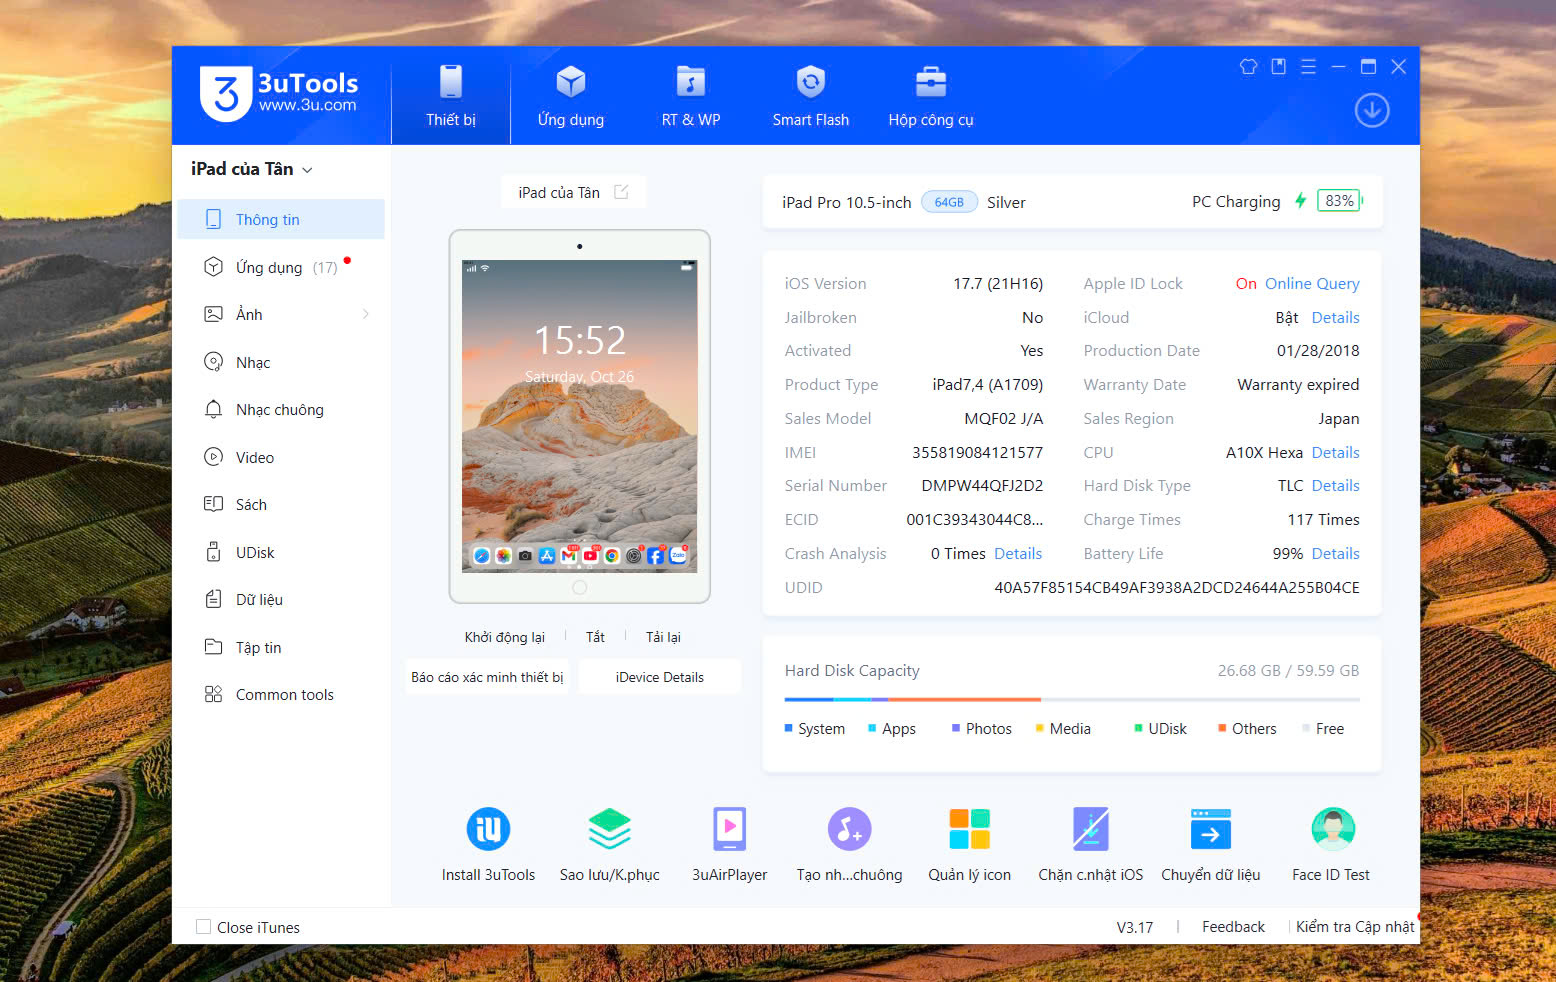Open the RT & WP tab
Screen dimensions: 1556x982
point(691,96)
